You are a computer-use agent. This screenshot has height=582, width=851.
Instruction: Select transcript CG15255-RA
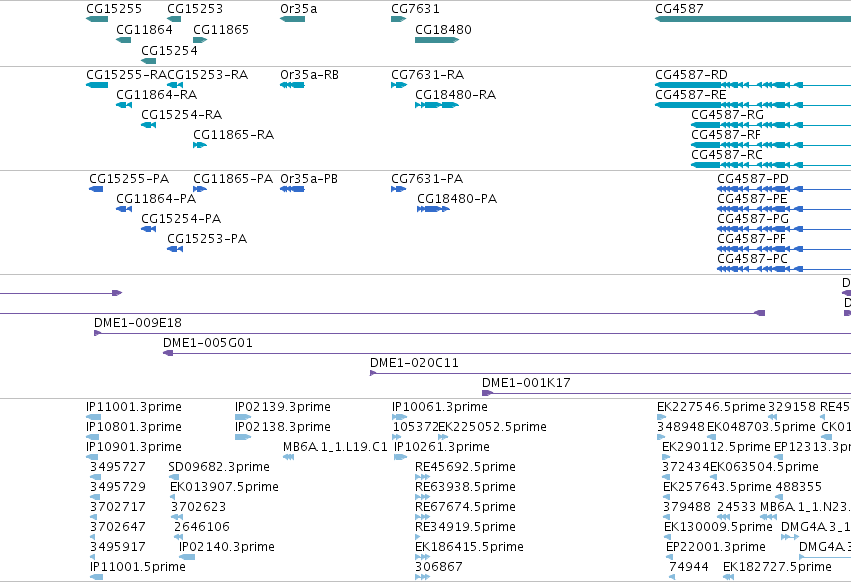(x=97, y=85)
